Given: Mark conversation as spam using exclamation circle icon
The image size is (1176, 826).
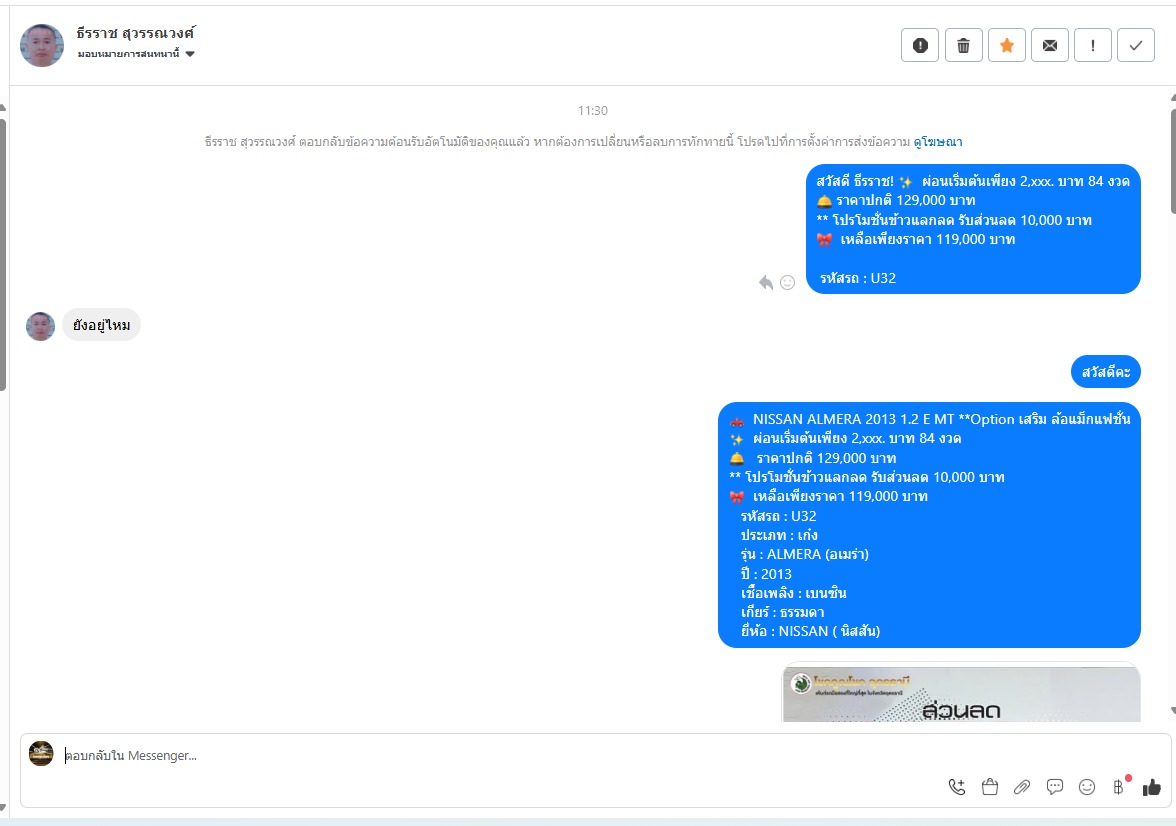Looking at the screenshot, I should pos(920,46).
